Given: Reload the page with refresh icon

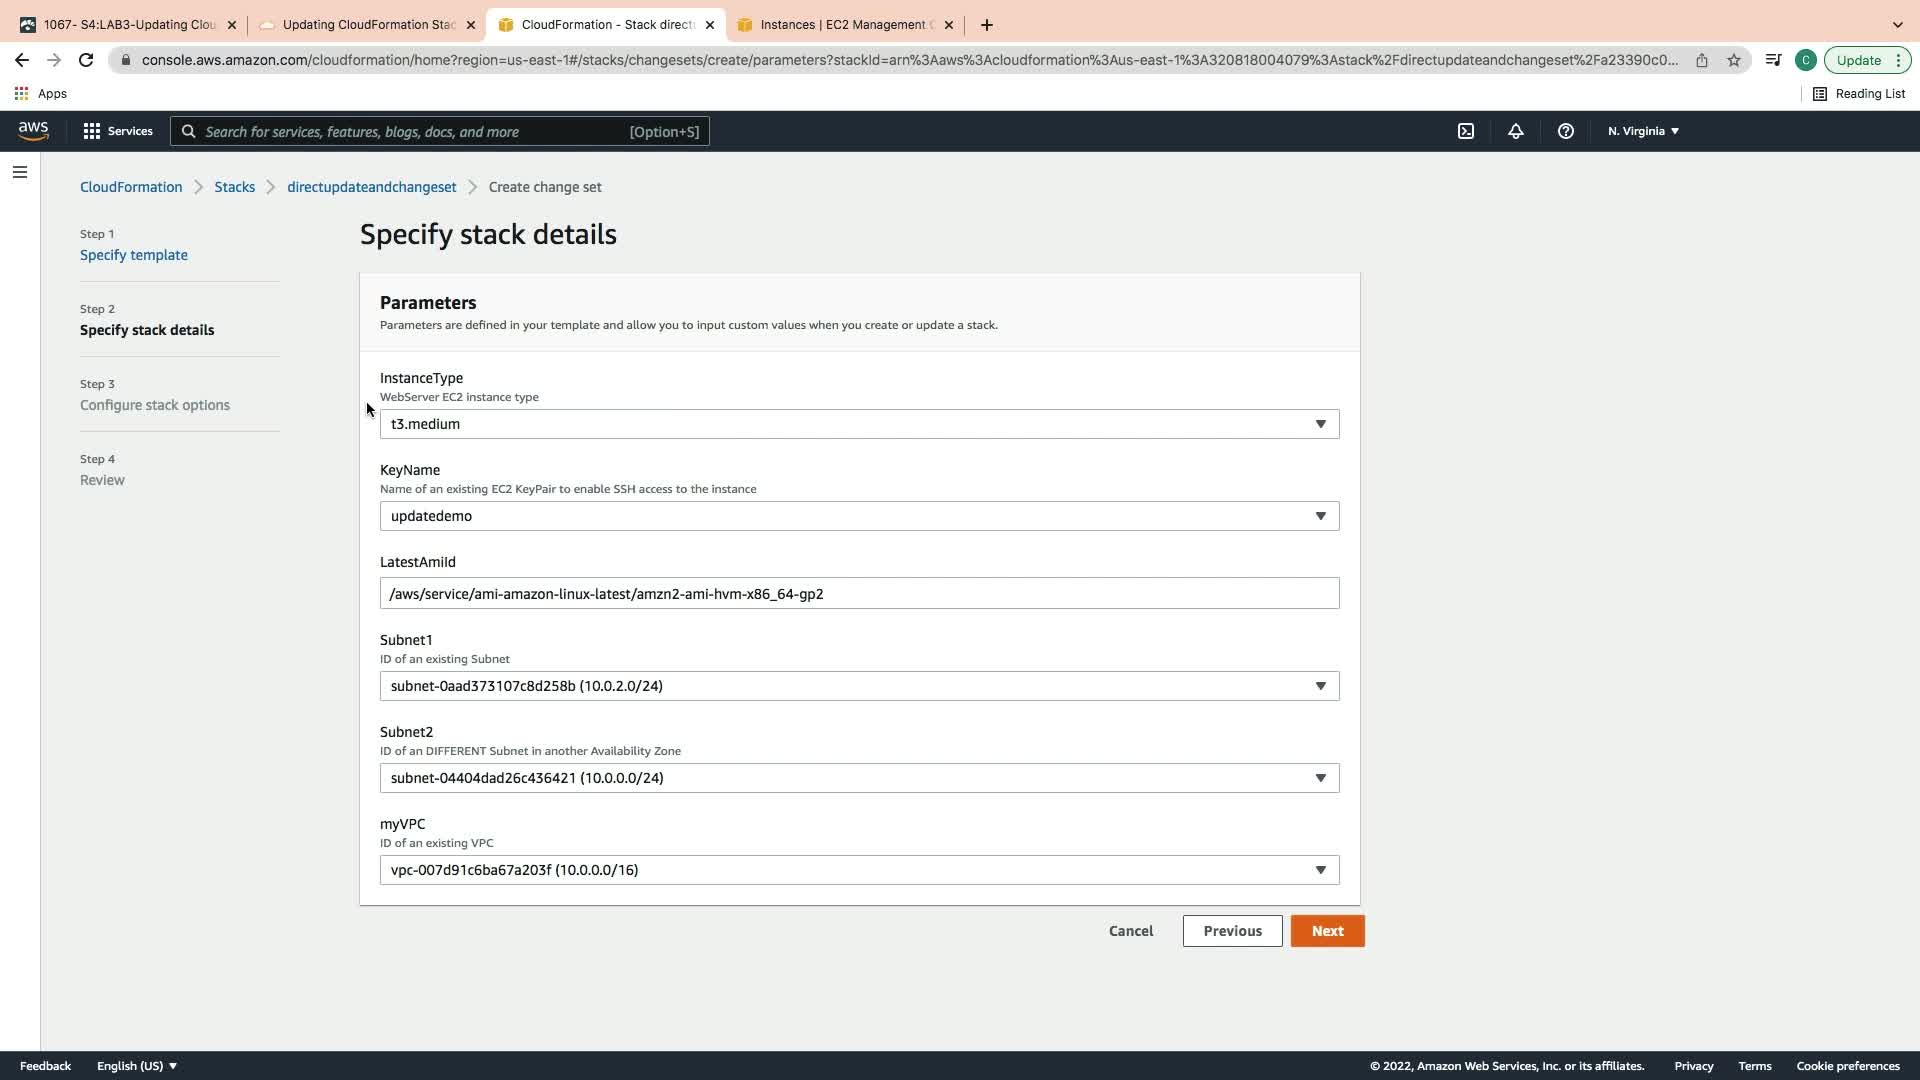Looking at the screenshot, I should [x=86, y=60].
